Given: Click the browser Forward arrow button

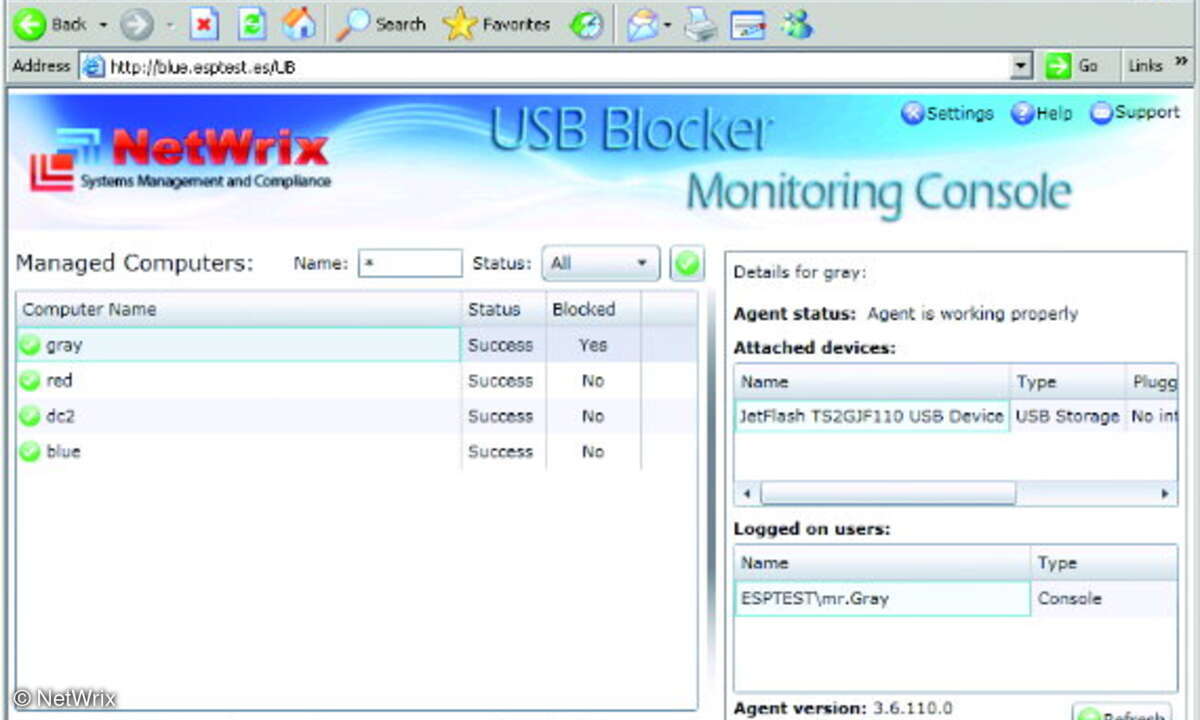Looking at the screenshot, I should (137, 24).
